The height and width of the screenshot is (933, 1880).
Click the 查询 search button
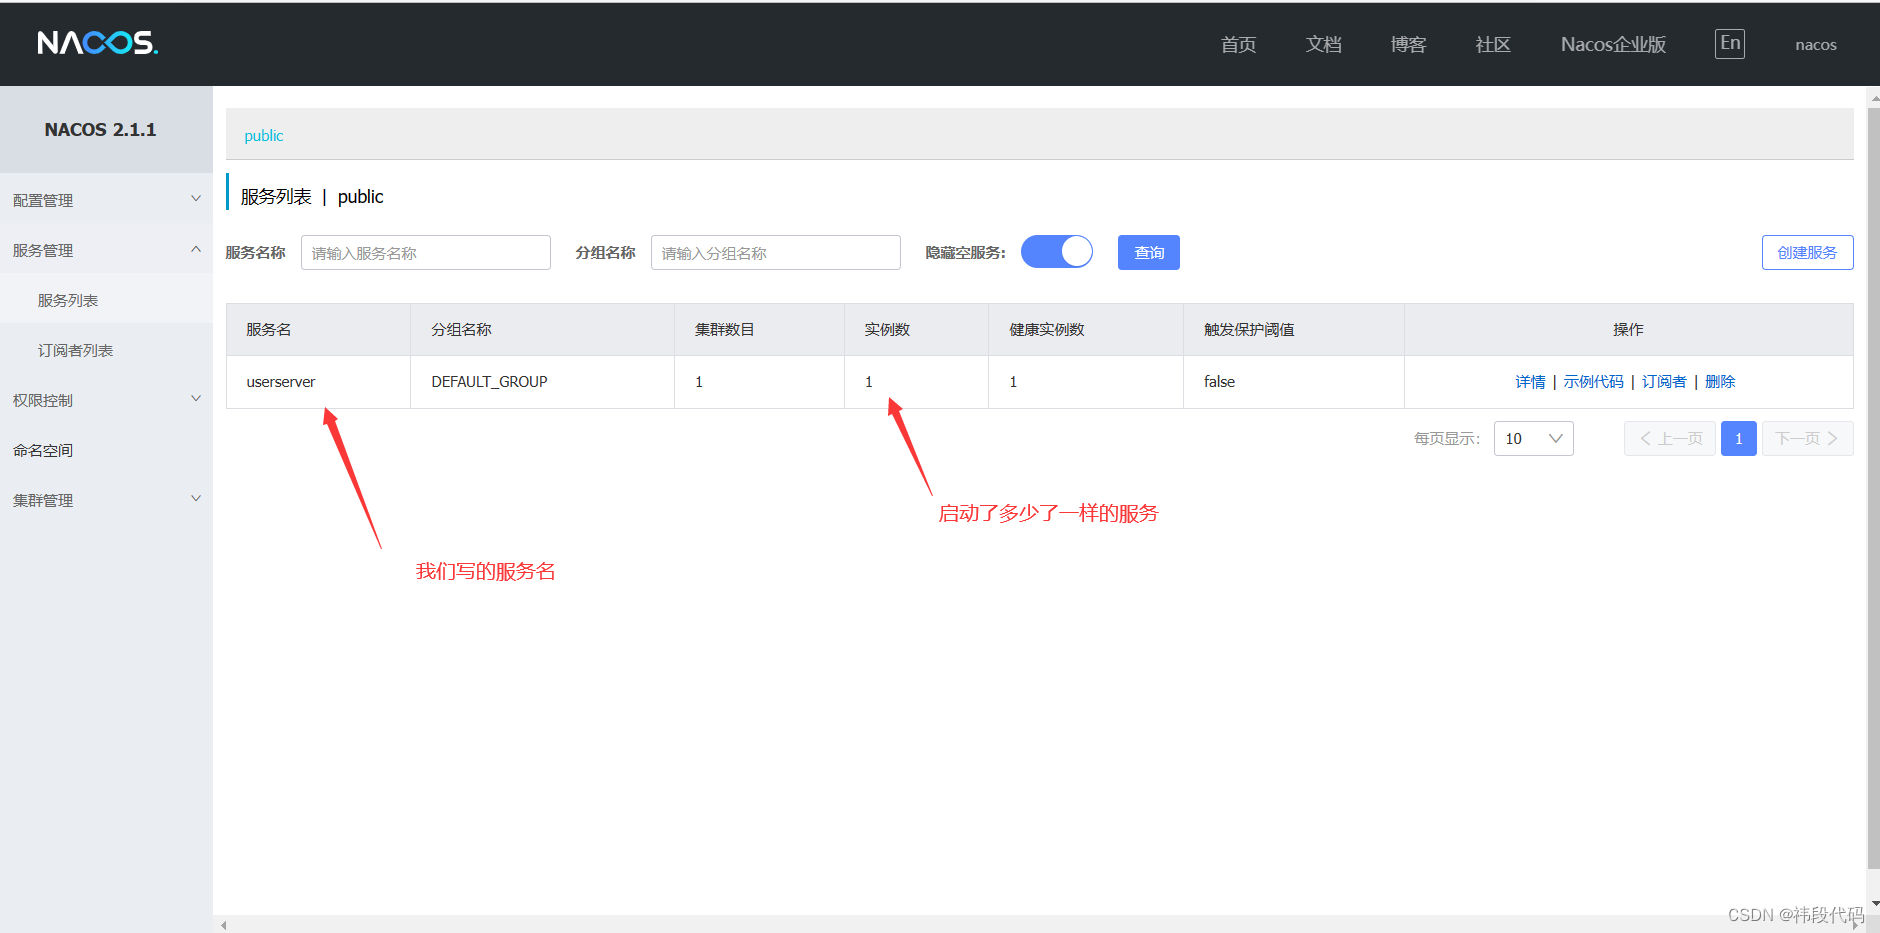pos(1149,252)
